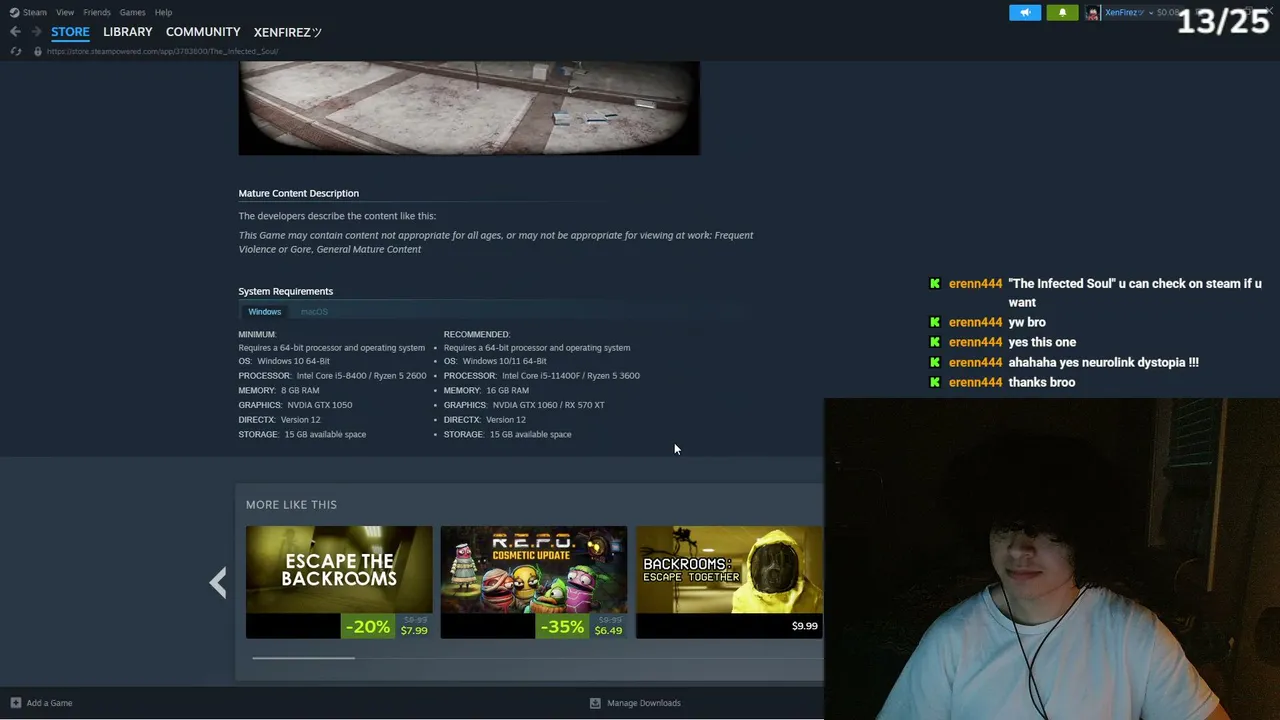The height and width of the screenshot is (720, 1280).
Task: Switch to the LIBRARY tab
Action: (128, 32)
